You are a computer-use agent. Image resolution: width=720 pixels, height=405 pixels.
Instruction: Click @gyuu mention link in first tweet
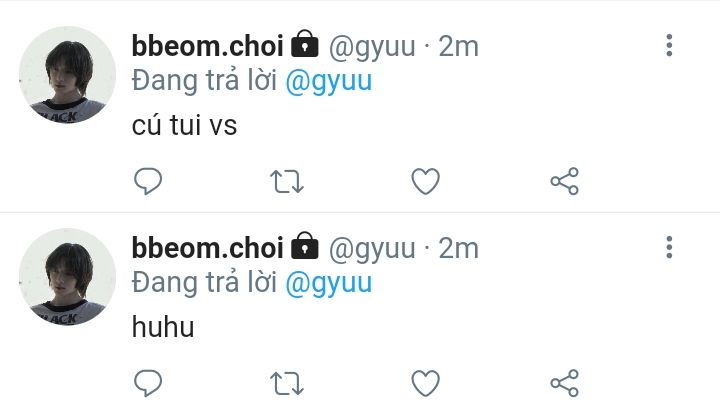tap(329, 82)
